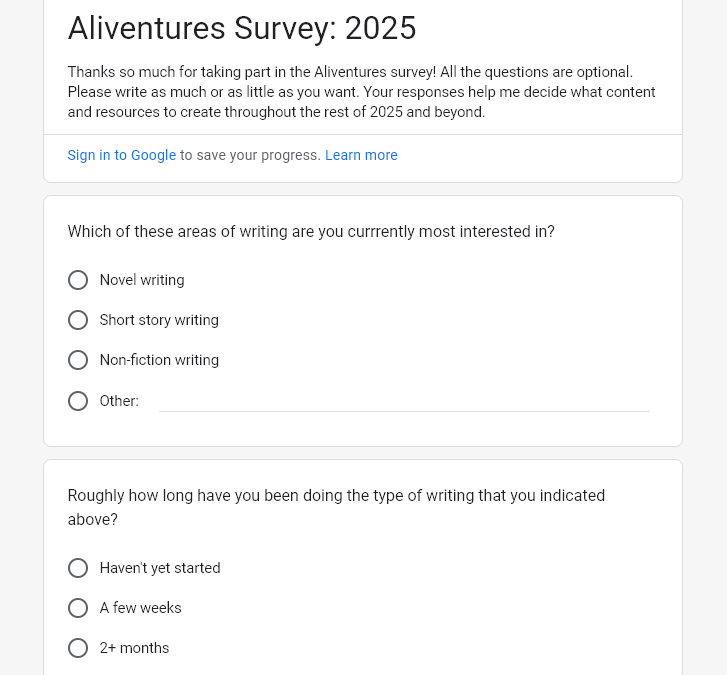Choose the "Short story writing" radio circle
Image resolution: width=727 pixels, height=675 pixels.
[x=78, y=321]
